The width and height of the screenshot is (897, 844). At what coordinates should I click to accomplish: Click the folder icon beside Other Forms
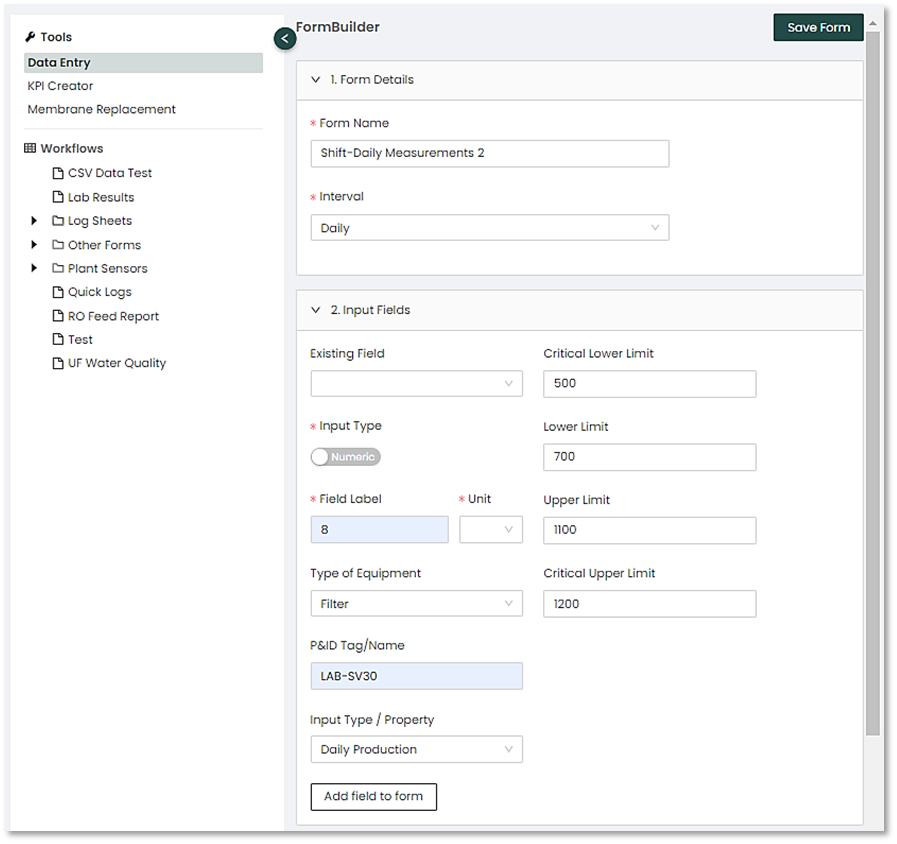click(58, 245)
